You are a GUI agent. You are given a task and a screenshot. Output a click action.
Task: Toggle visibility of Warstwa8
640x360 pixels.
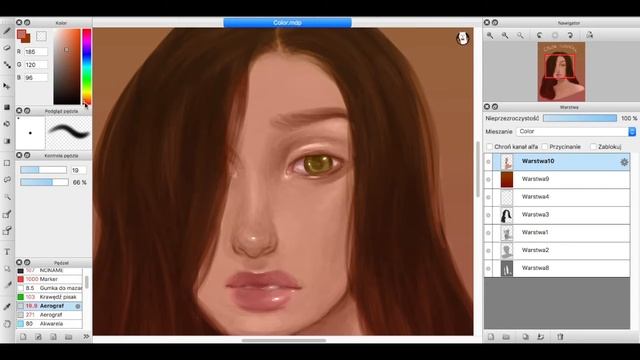(x=488, y=269)
